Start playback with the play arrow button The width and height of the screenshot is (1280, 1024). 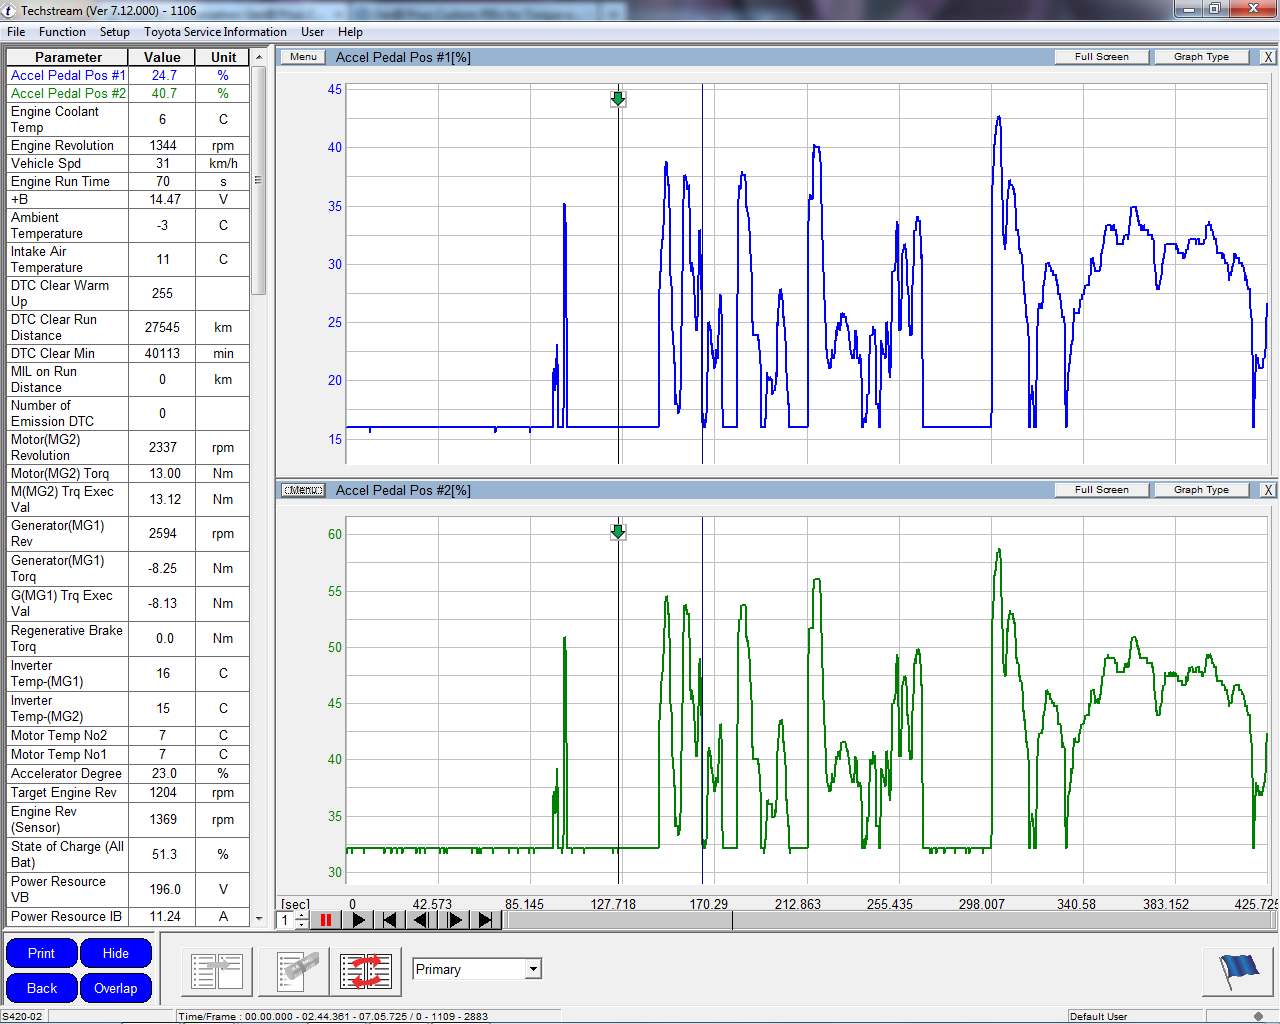coord(358,920)
